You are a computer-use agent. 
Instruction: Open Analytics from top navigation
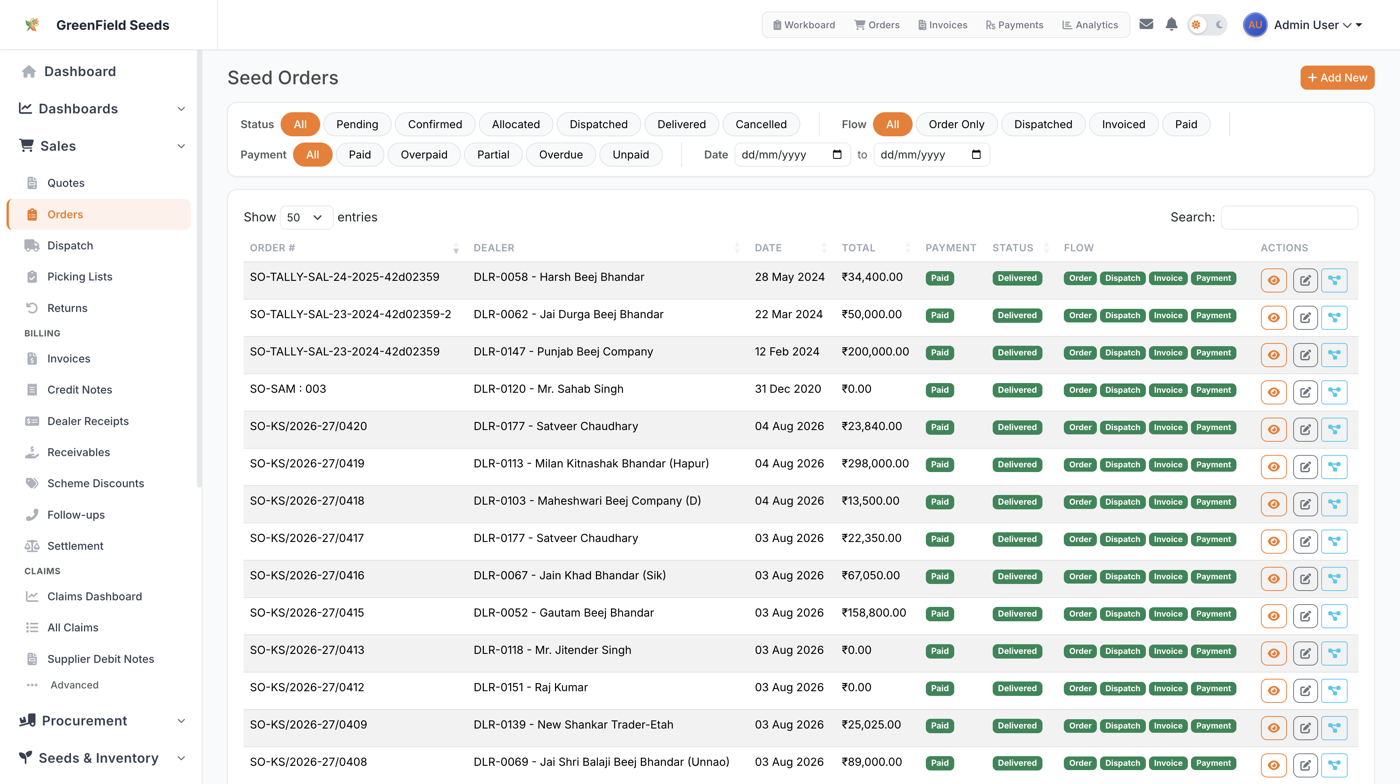(x=1090, y=25)
